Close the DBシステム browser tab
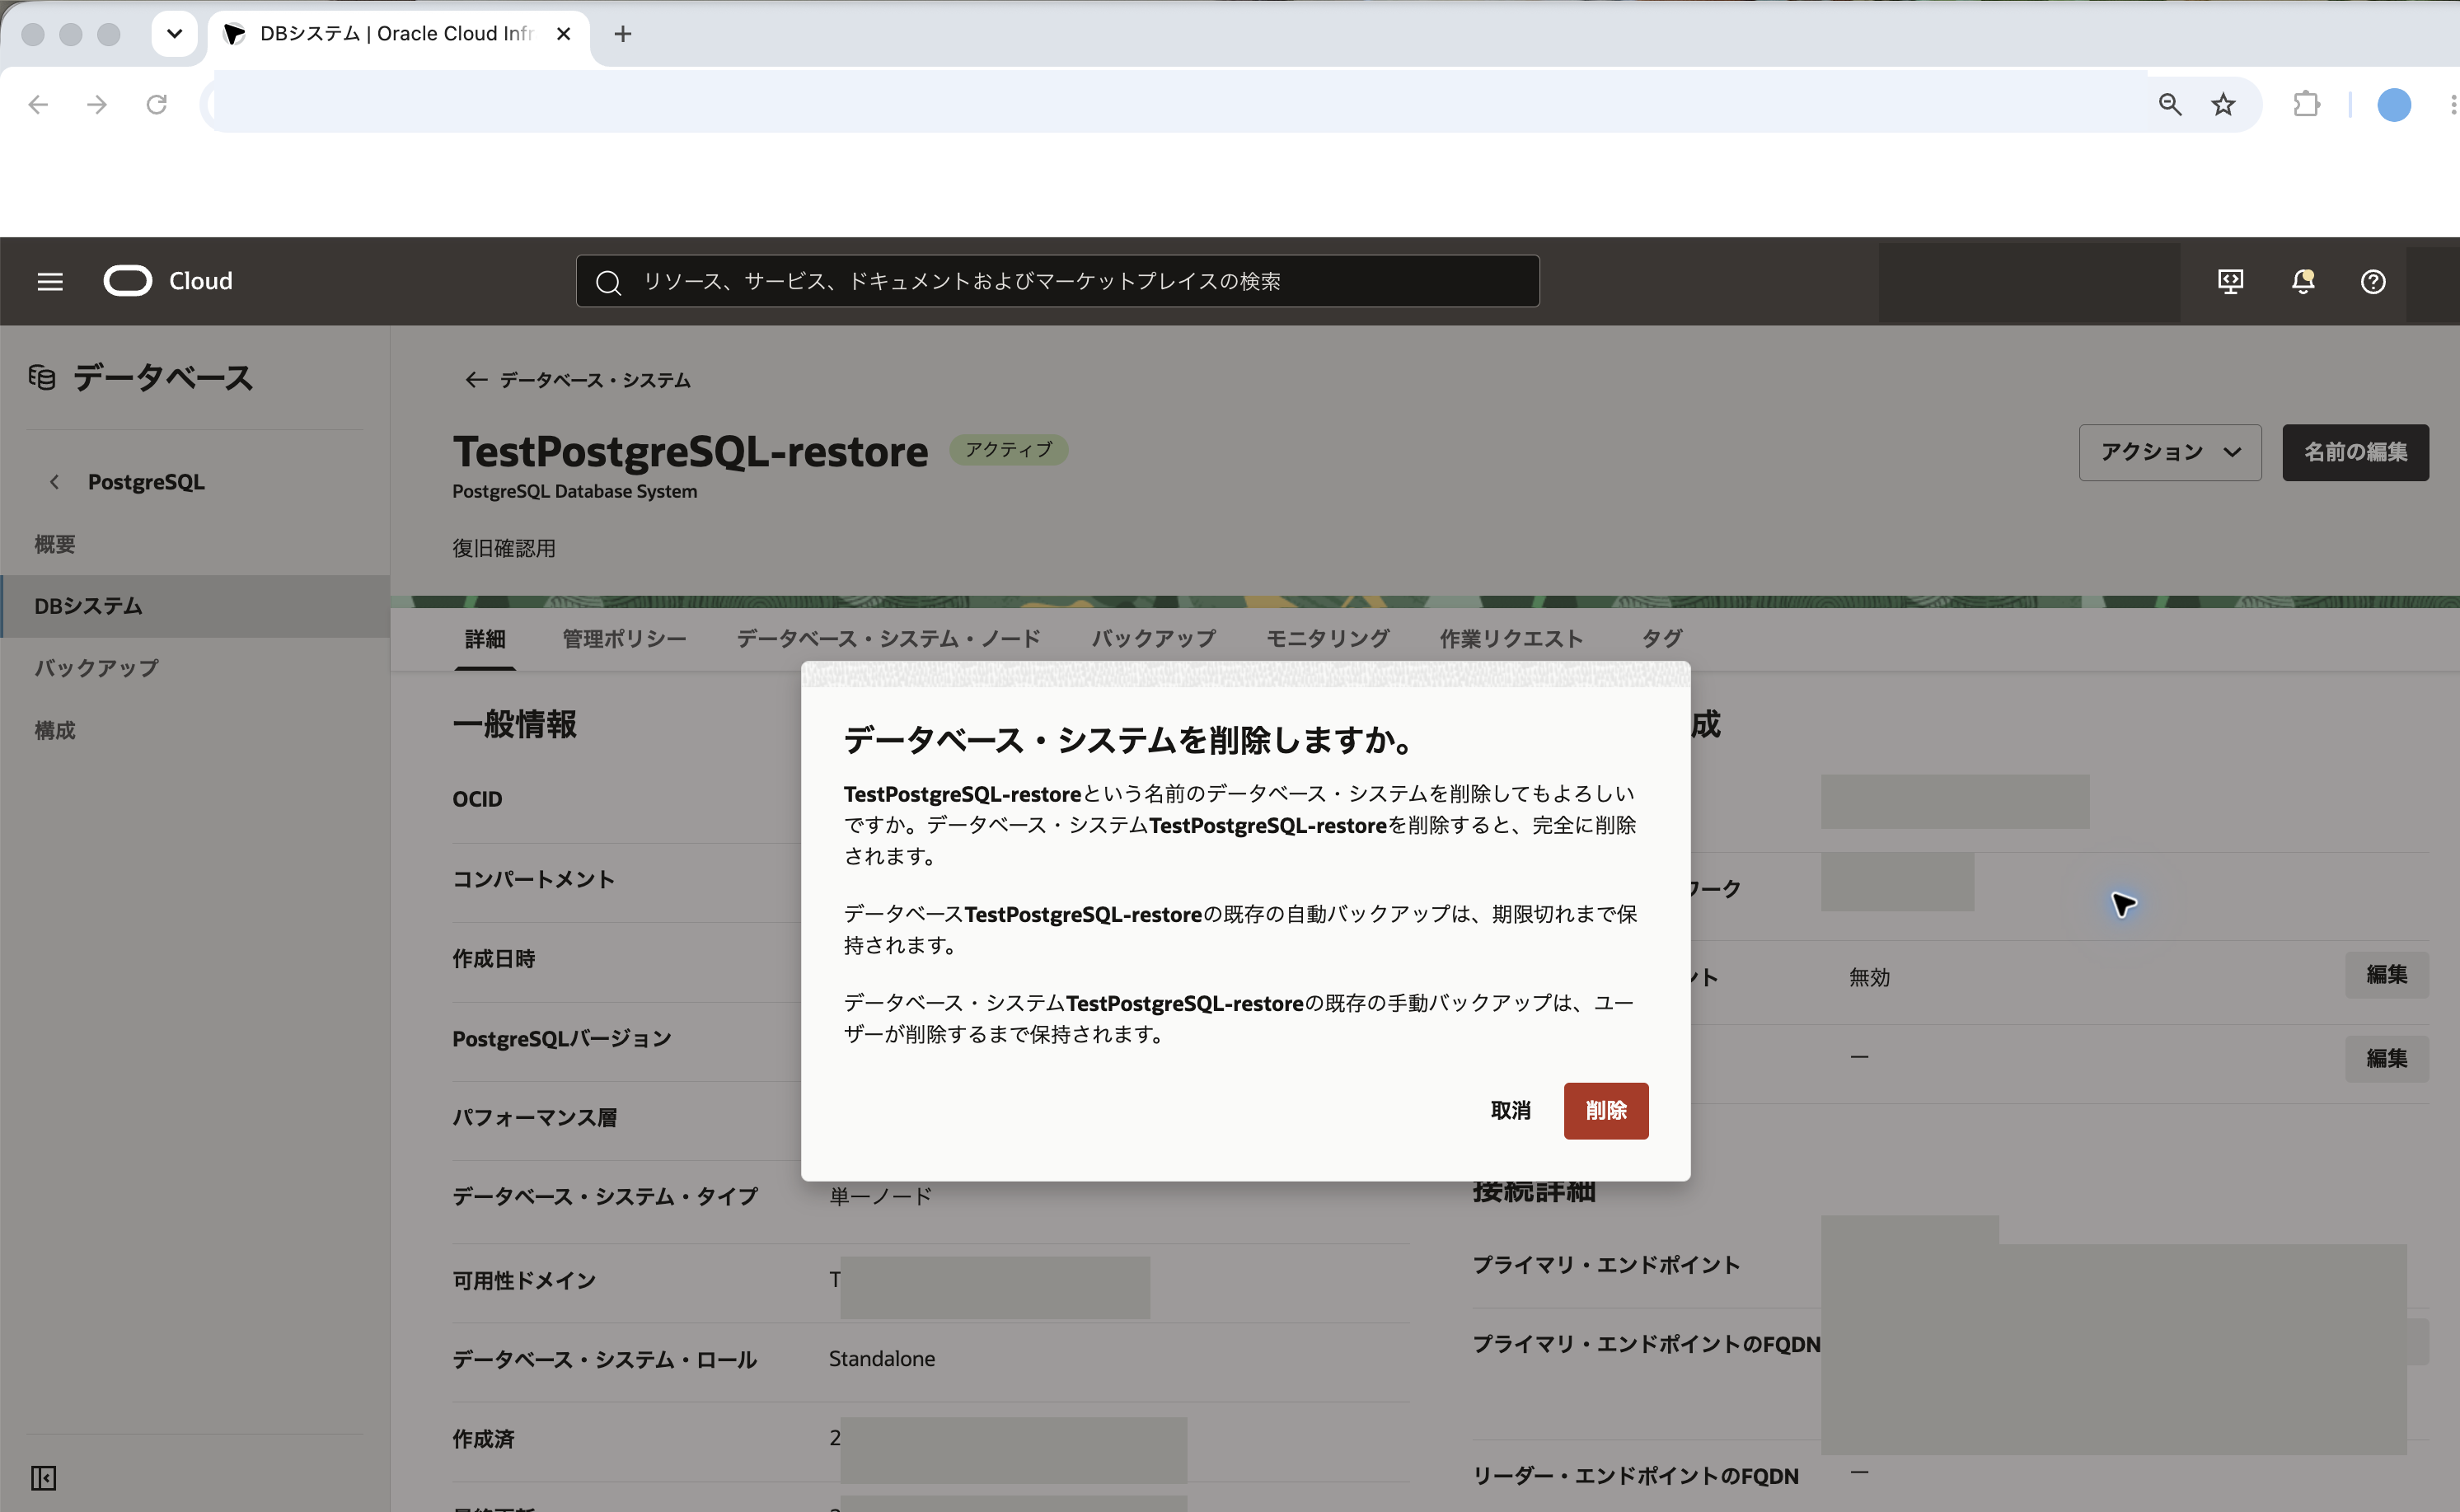Screen dimensions: 2460x1512 (564, 34)
